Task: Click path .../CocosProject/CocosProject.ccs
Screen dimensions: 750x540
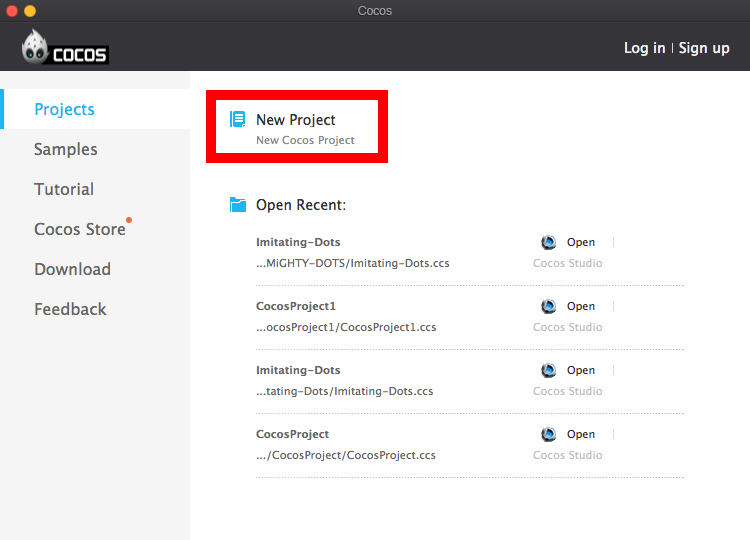Action: point(346,455)
